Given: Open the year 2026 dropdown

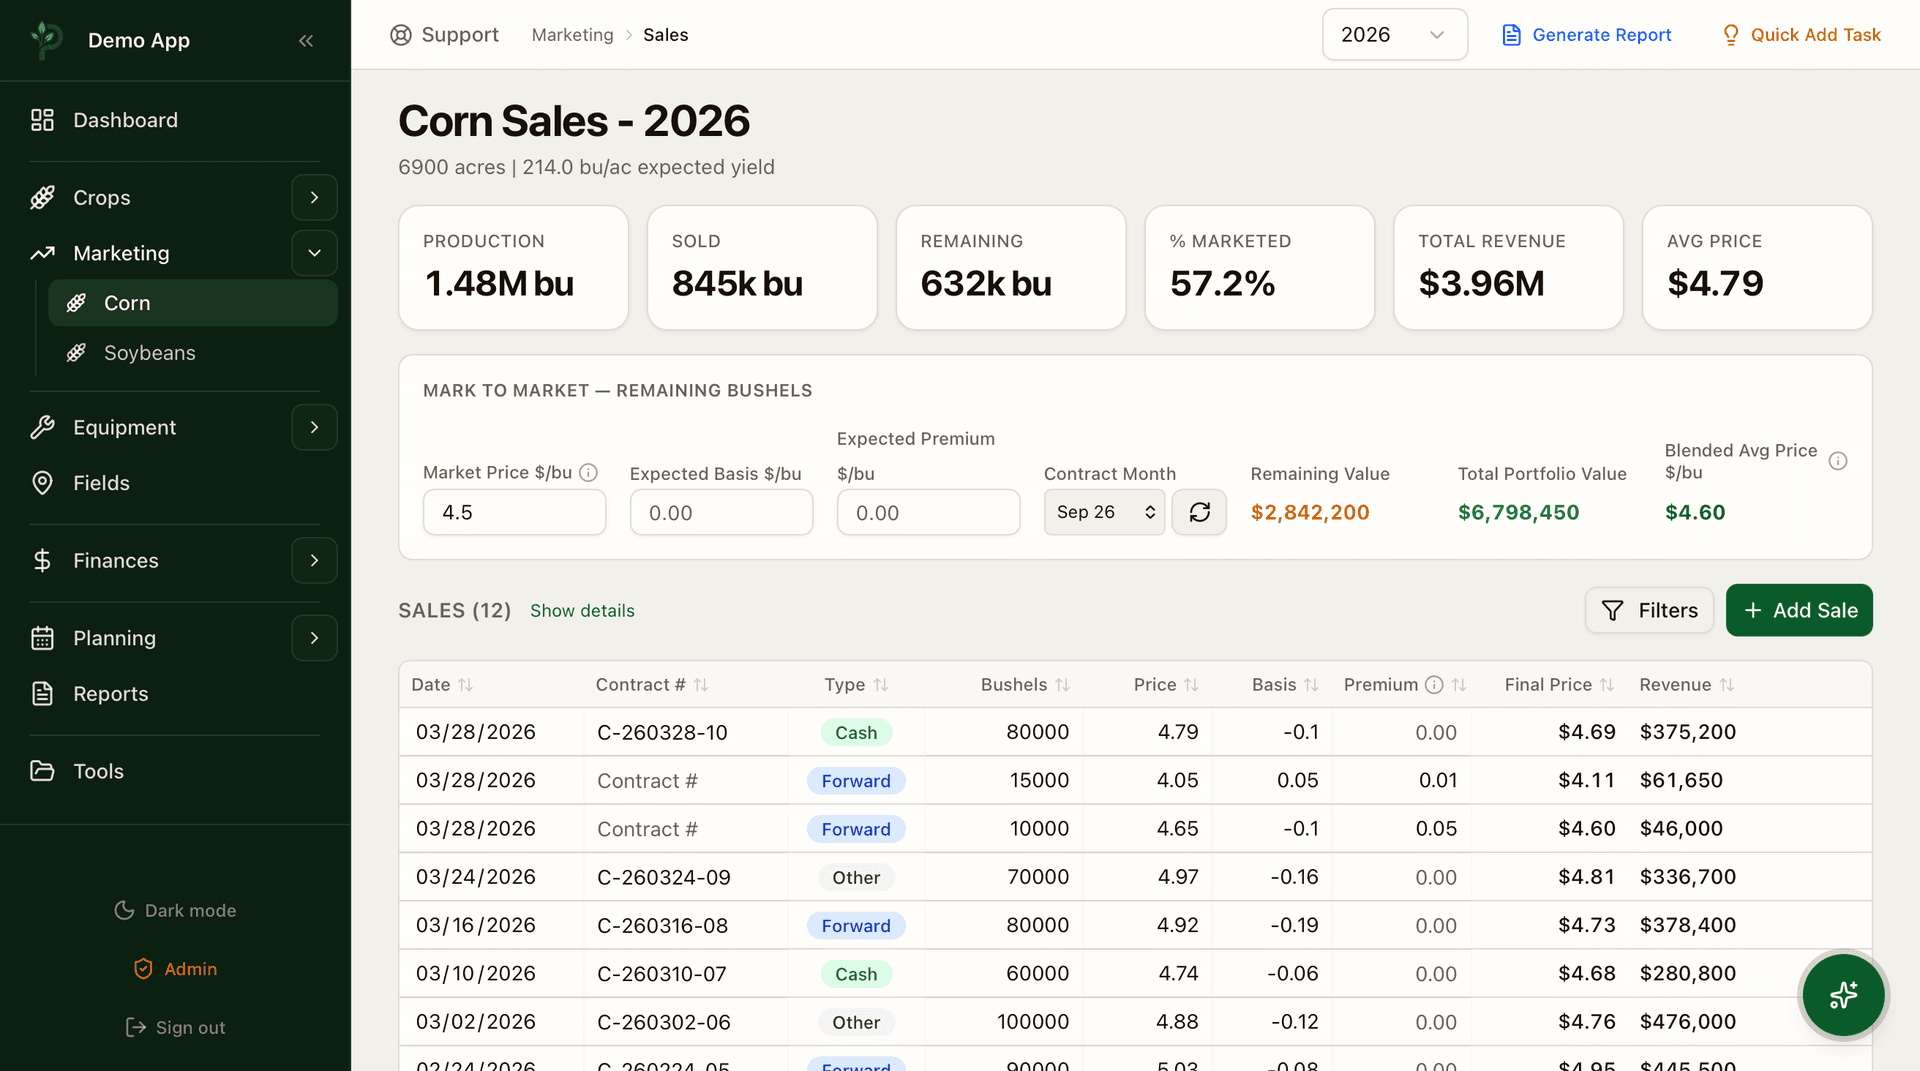Looking at the screenshot, I should [x=1394, y=34].
